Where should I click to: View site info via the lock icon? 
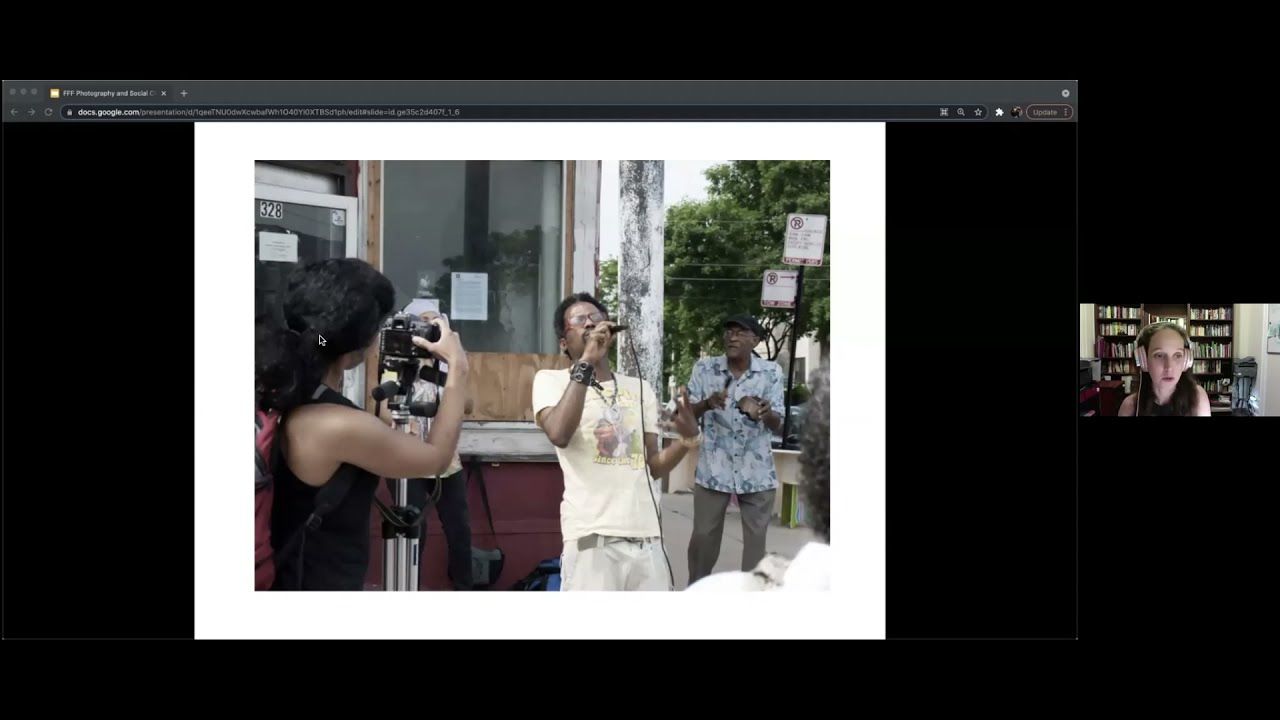tap(69, 112)
